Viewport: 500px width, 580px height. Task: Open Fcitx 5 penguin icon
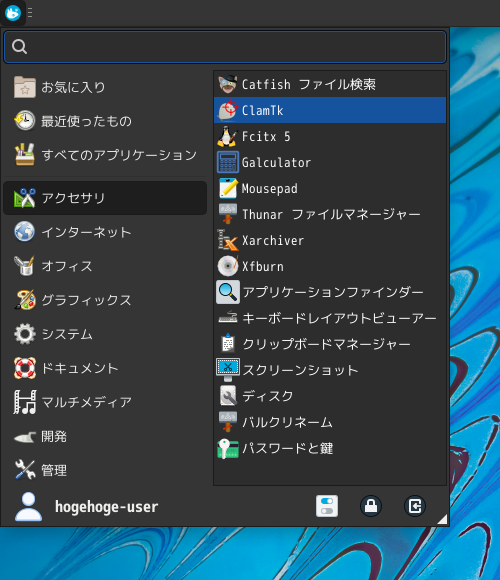[x=227, y=136]
